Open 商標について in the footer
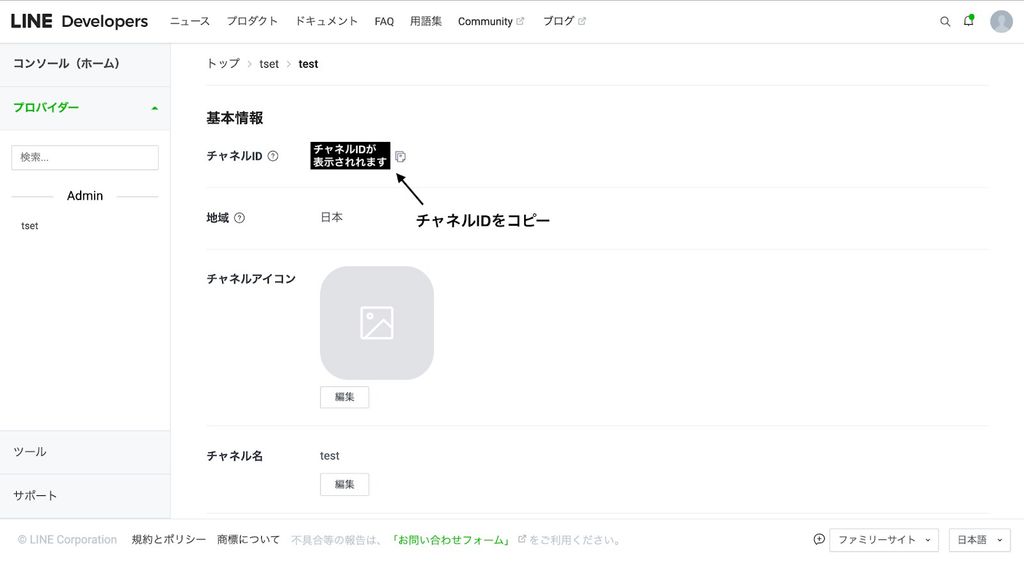The height and width of the screenshot is (561, 1024). [x=248, y=539]
